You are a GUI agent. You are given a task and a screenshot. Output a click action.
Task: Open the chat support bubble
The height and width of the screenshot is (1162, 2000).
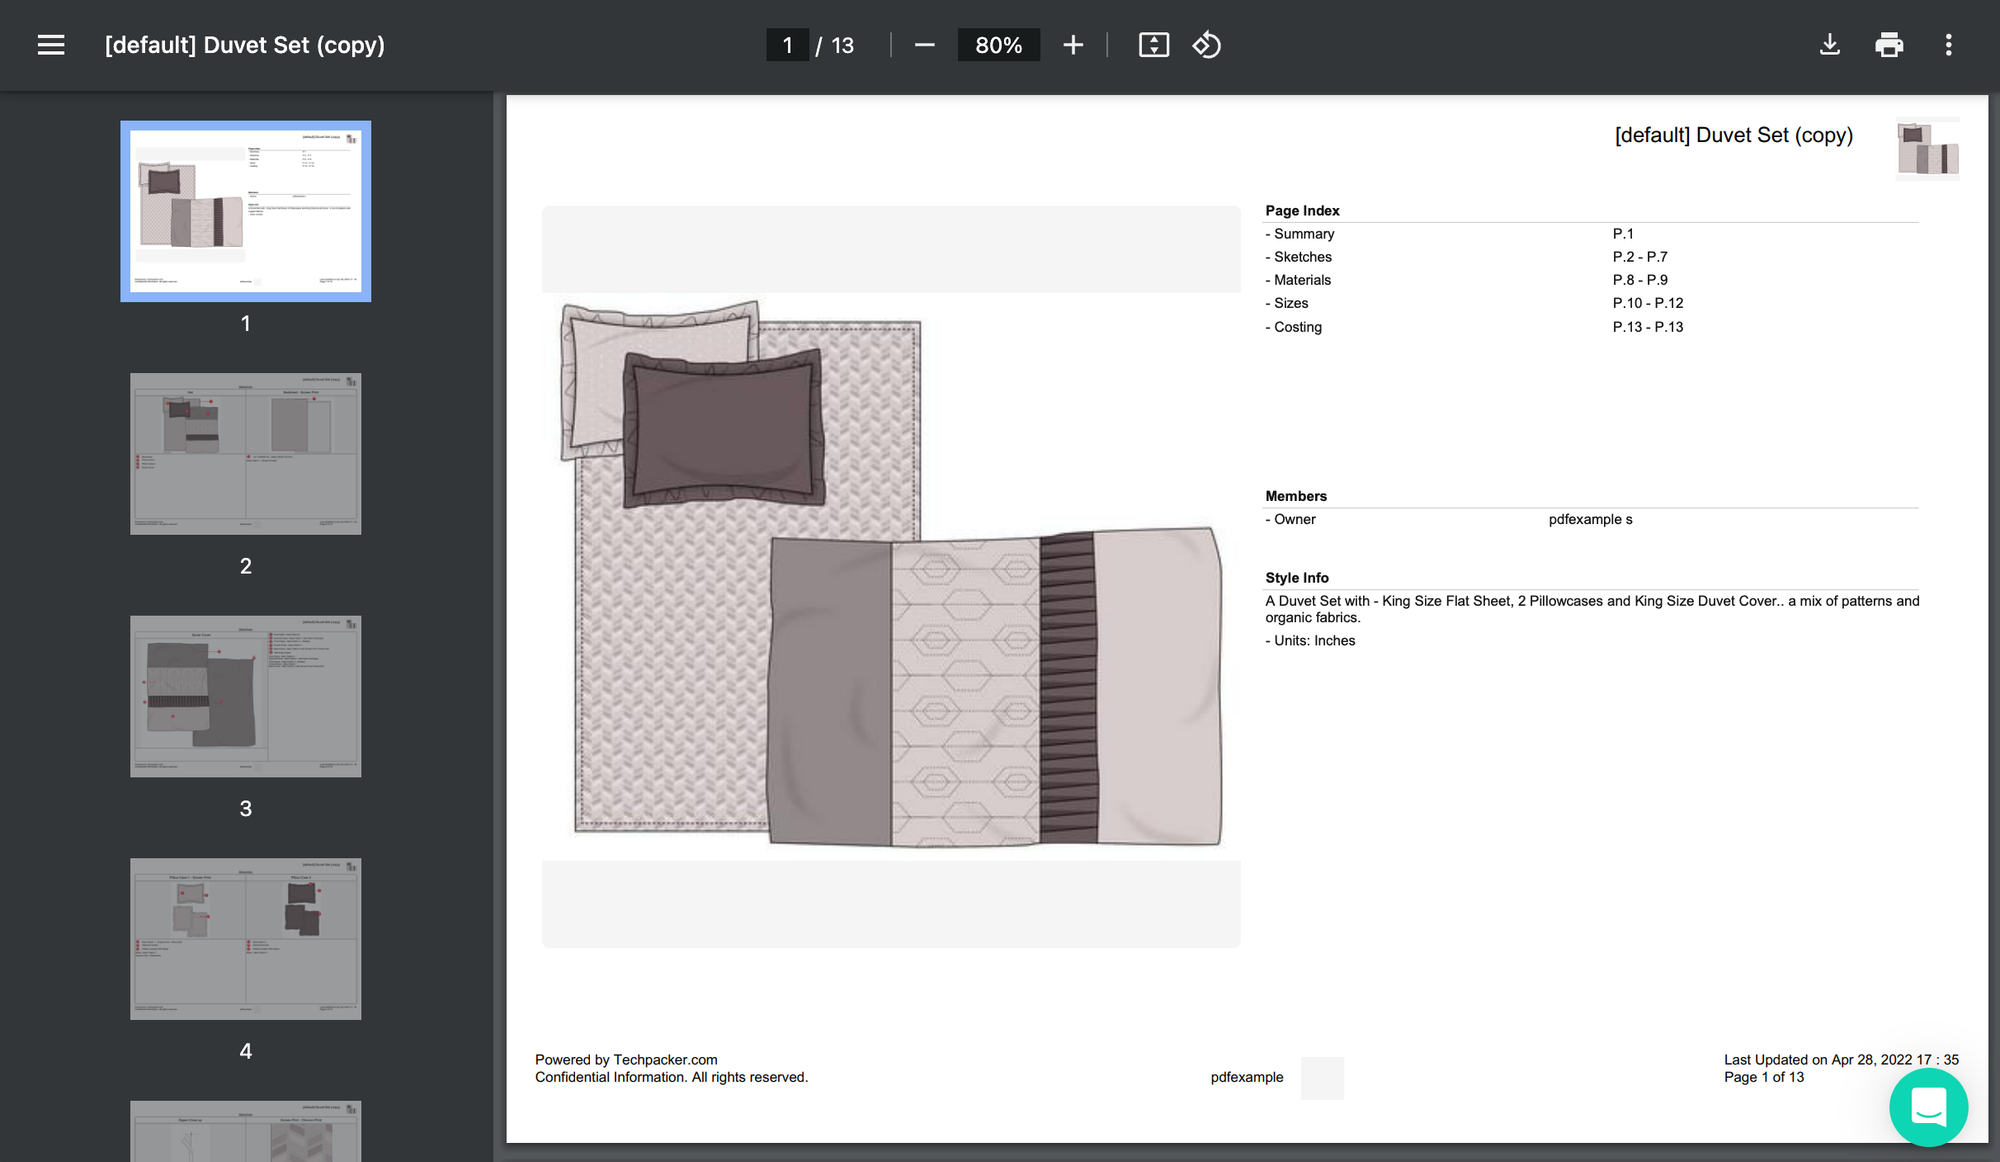(x=1928, y=1107)
